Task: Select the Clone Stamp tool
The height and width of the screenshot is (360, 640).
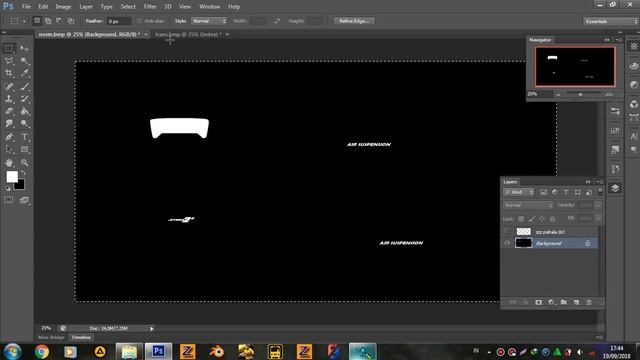Action: pyautogui.click(x=9, y=99)
